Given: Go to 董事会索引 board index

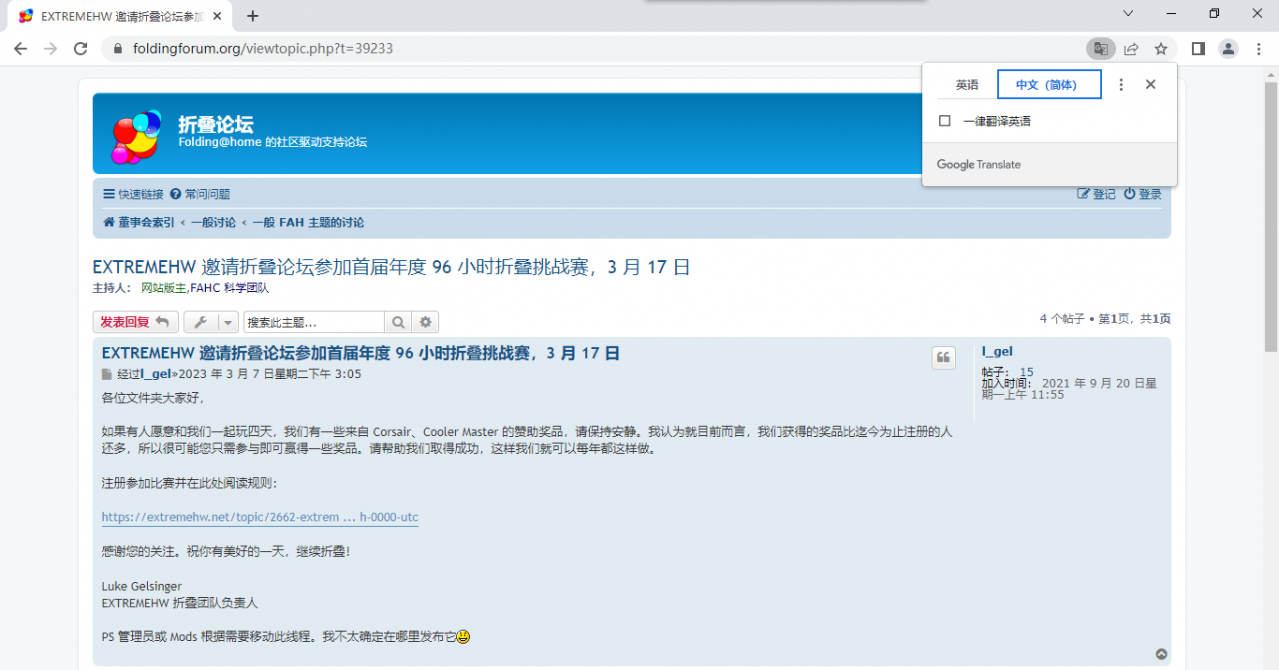Looking at the screenshot, I should 139,223.
